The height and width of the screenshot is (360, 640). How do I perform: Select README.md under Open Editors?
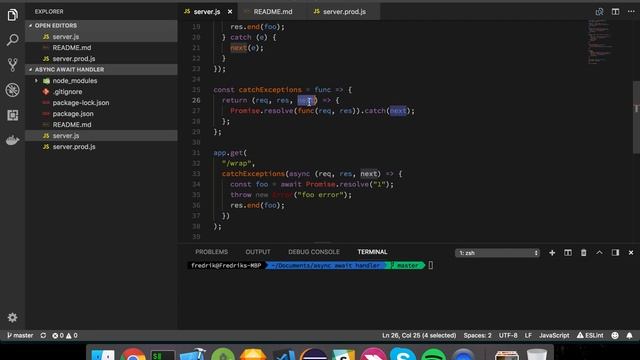102,48
